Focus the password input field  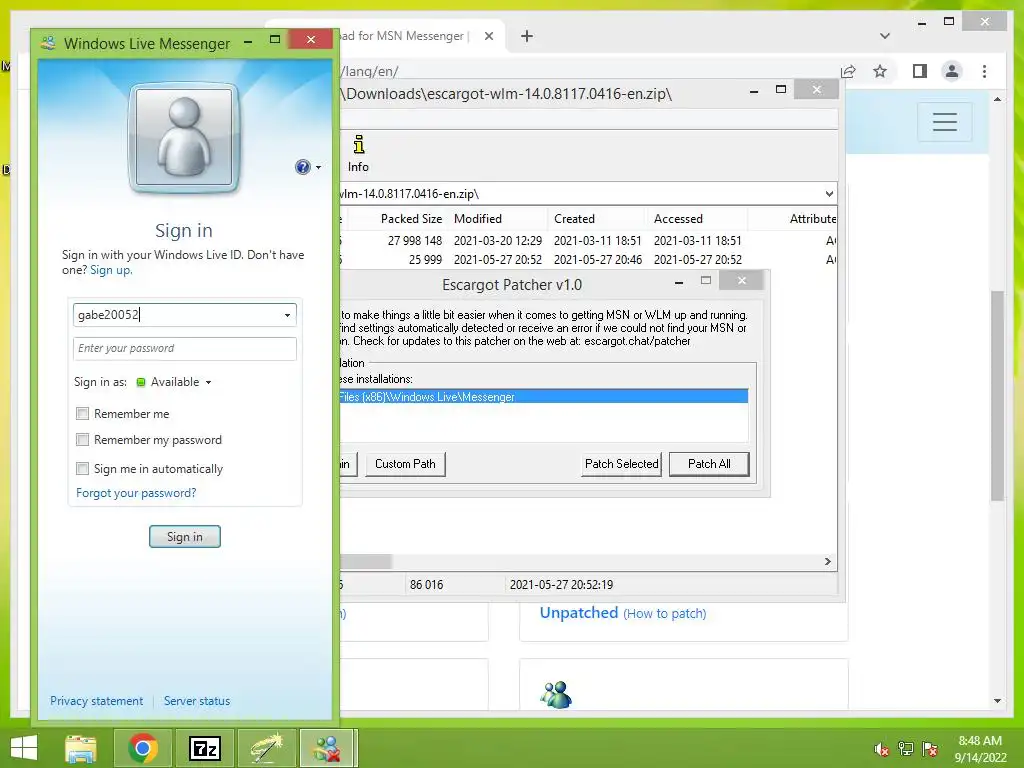click(x=185, y=348)
